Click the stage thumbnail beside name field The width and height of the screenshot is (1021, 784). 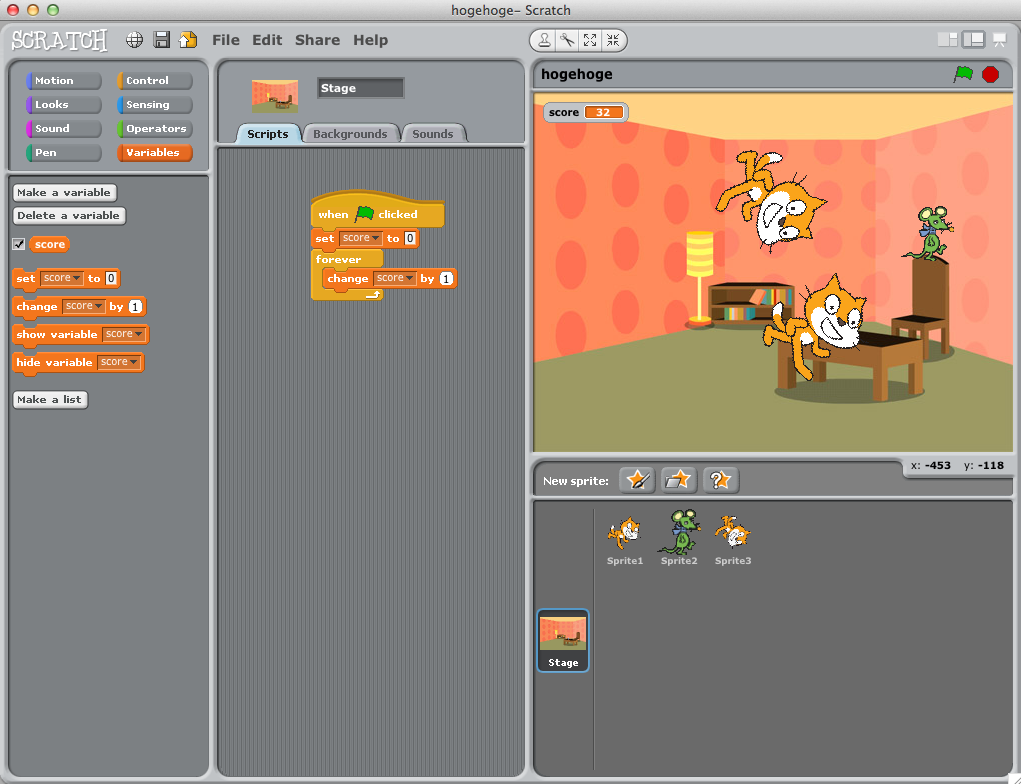pos(275,95)
